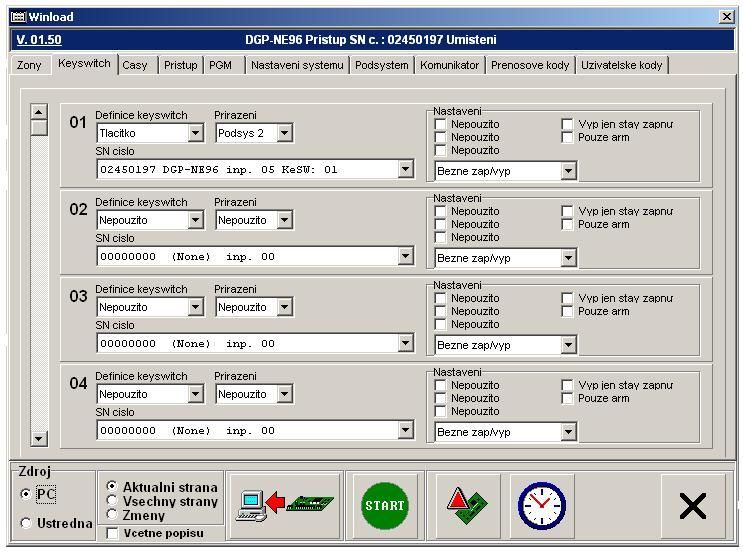Choose the Vsechny strany option
The image size is (743, 552).
point(112,501)
